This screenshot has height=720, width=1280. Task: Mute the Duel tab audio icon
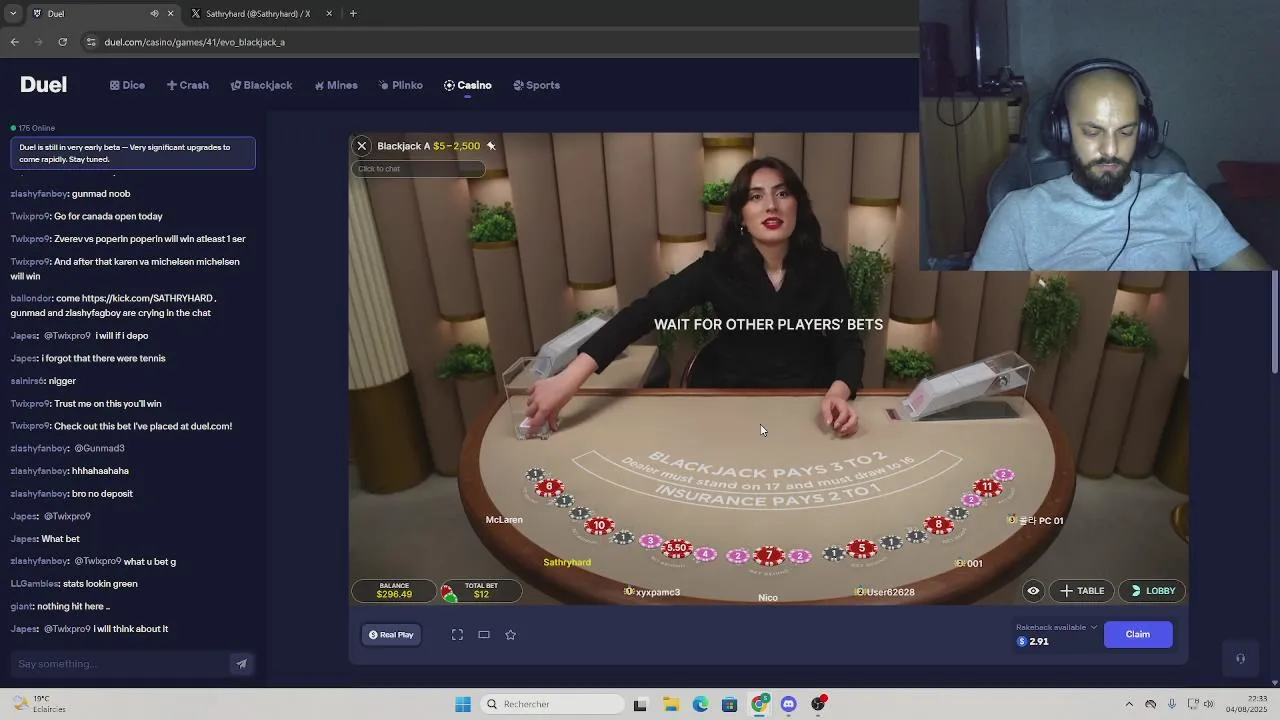(x=154, y=14)
